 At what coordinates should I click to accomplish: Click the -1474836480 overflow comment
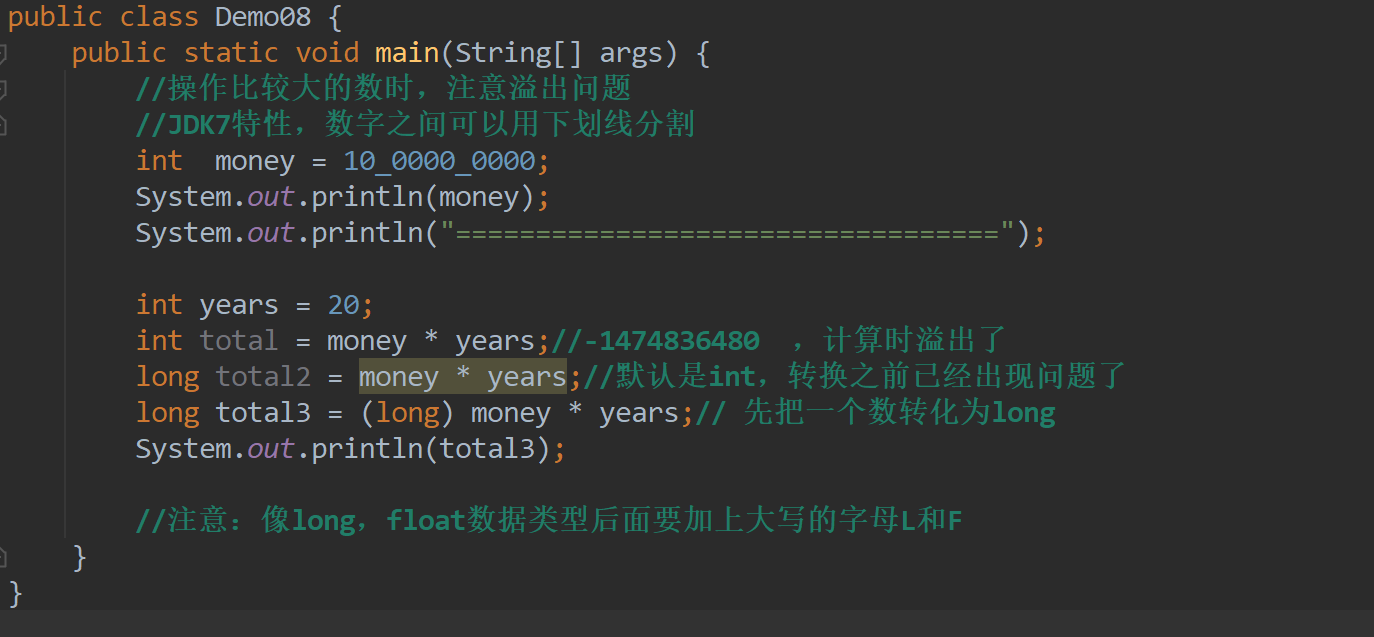coord(670,341)
